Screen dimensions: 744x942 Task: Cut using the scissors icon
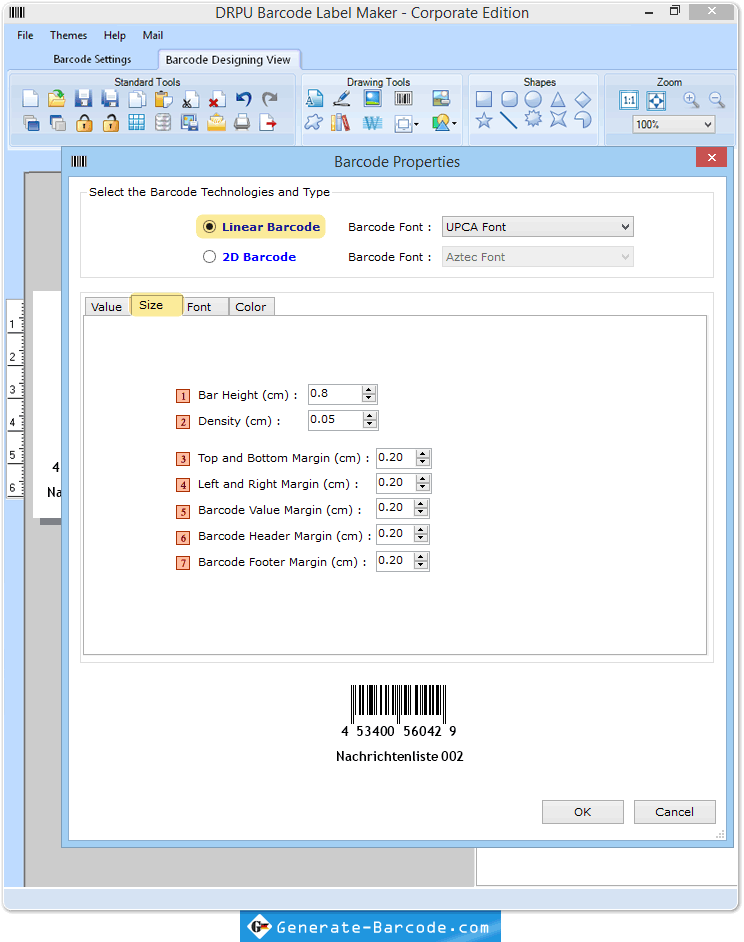point(190,100)
